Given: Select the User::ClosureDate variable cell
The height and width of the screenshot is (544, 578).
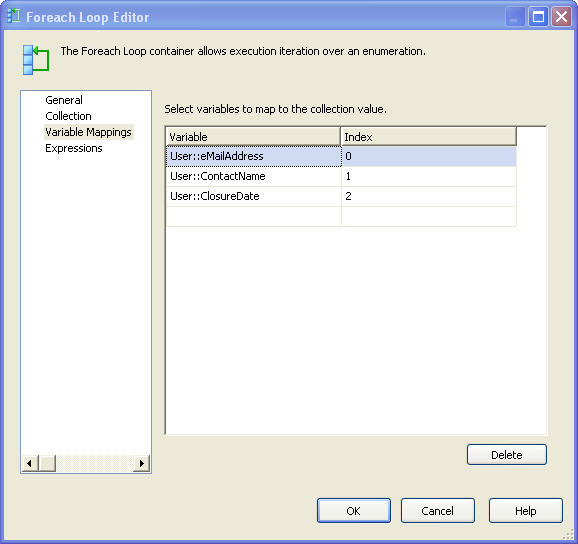Looking at the screenshot, I should tap(254, 196).
